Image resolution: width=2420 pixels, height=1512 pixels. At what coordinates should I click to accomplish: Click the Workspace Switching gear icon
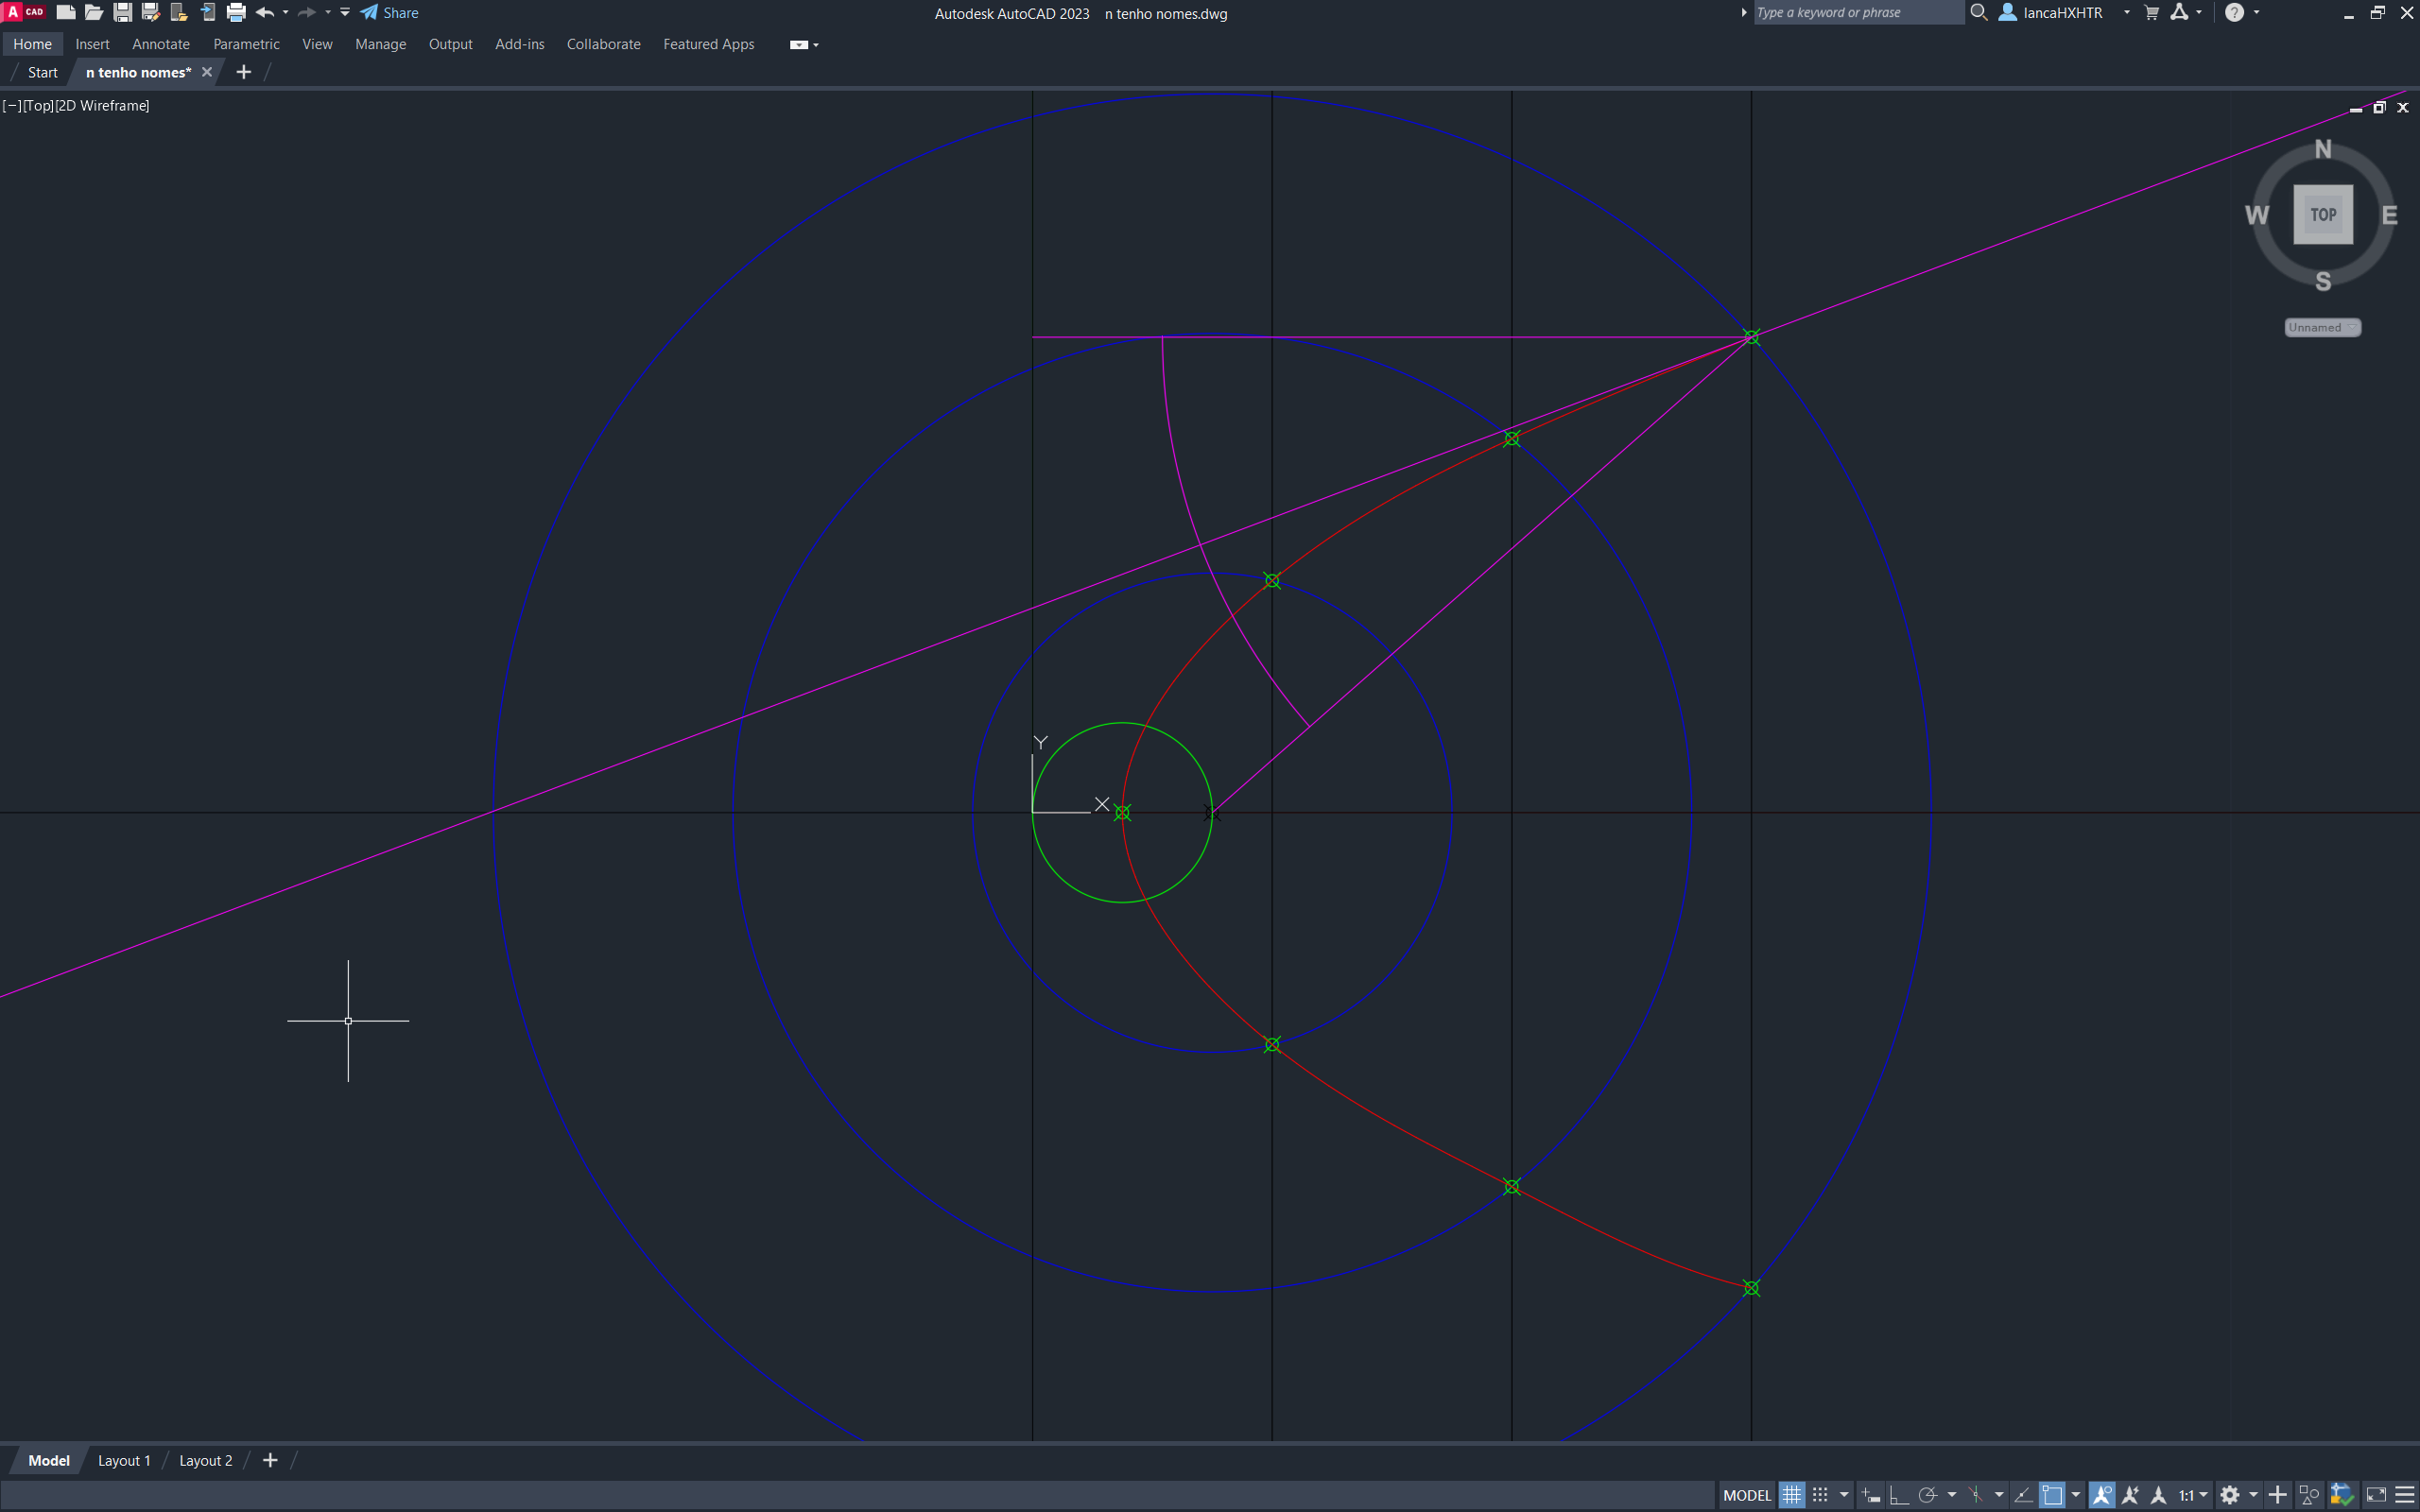click(2230, 1495)
